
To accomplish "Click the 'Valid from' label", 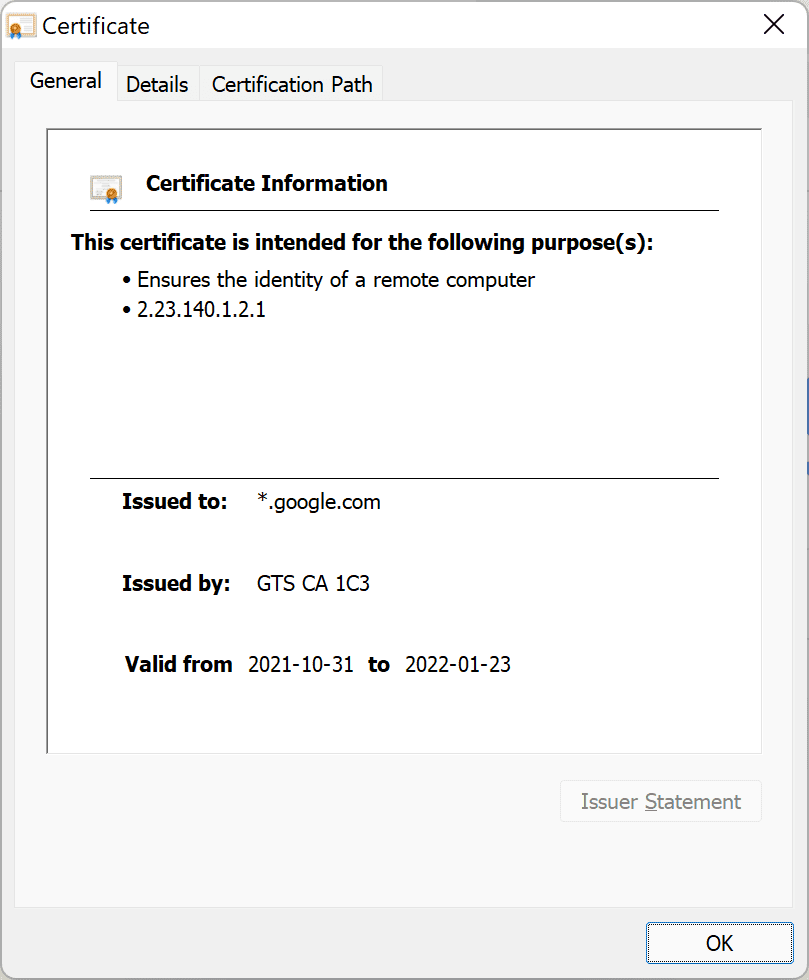I will (x=179, y=664).
